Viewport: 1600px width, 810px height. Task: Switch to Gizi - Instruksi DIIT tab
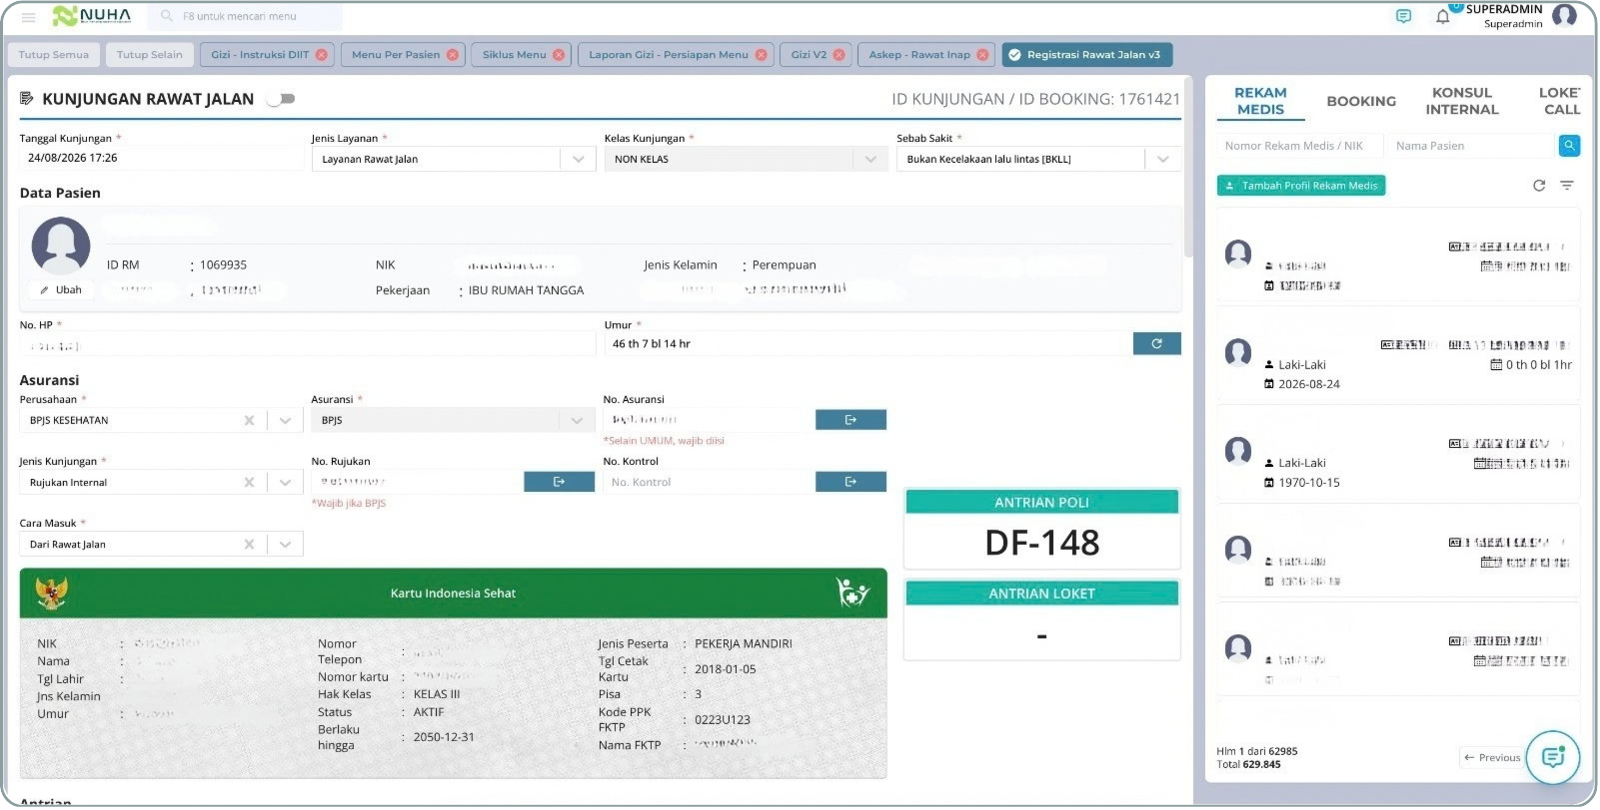(260, 55)
